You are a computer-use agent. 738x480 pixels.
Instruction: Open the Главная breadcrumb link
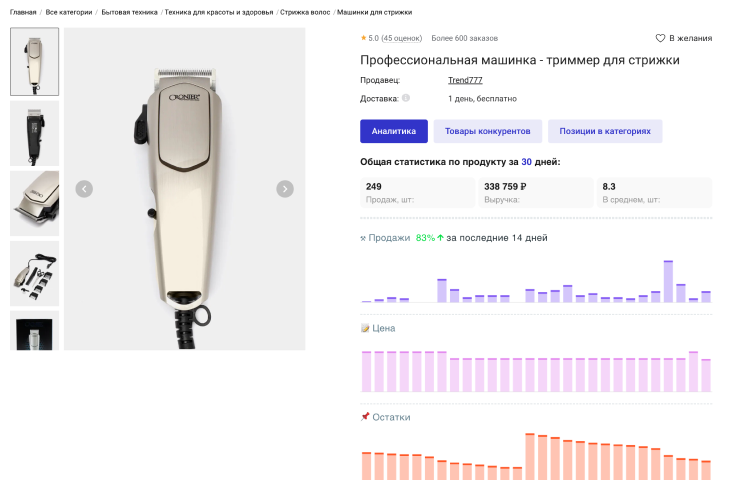click(x=23, y=12)
